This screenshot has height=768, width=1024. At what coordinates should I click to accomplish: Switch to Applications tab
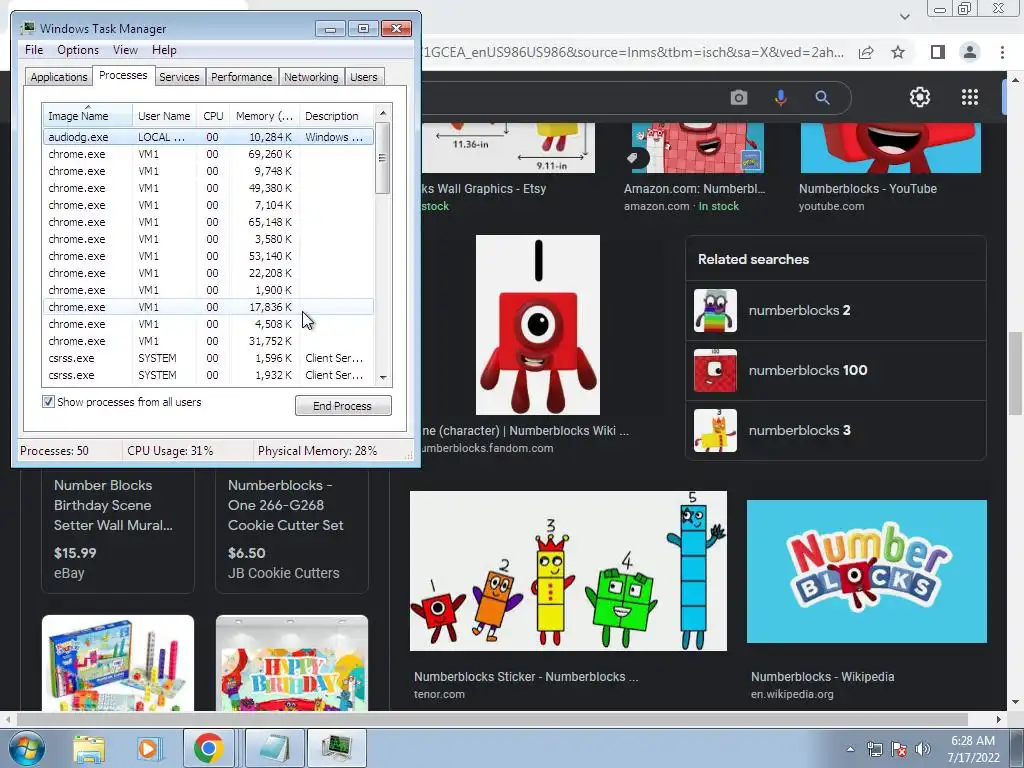59,77
